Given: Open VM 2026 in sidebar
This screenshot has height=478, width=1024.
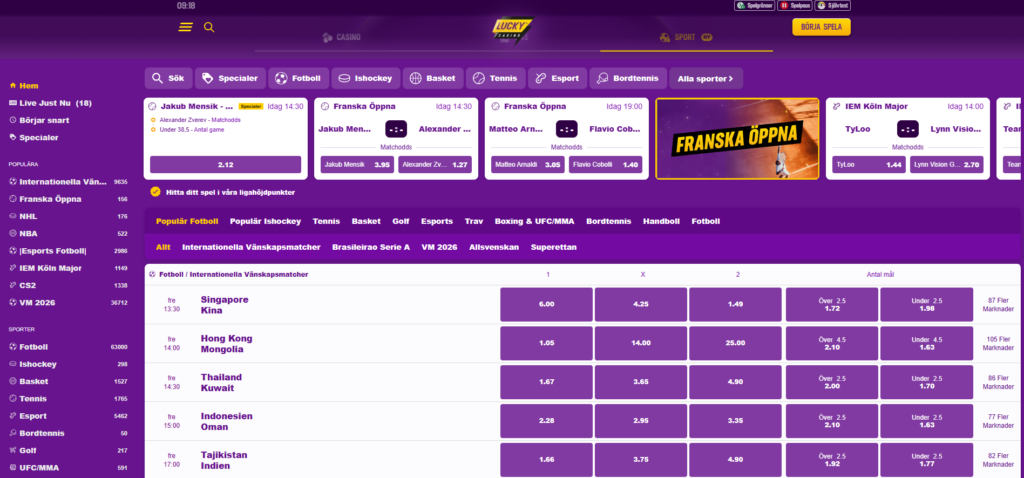Looking at the screenshot, I should click(68, 302).
